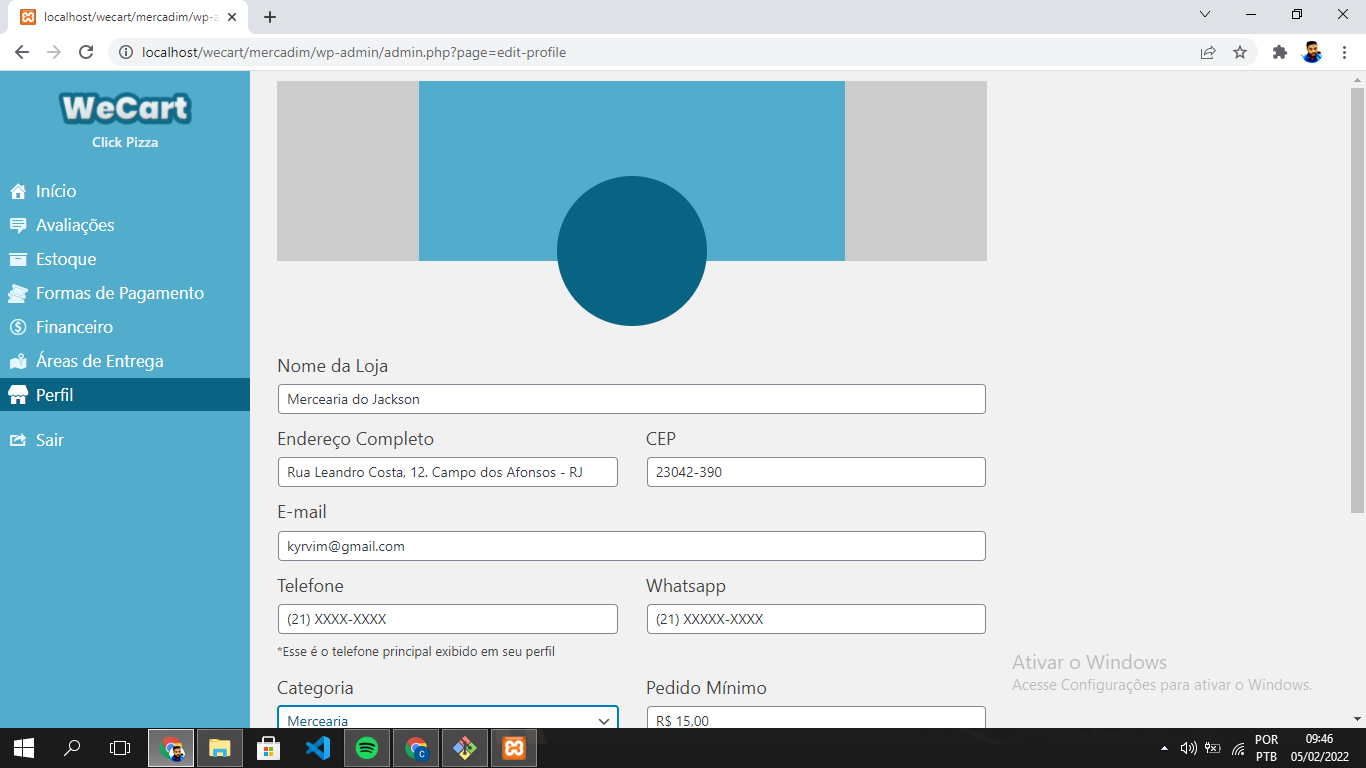
Task: Click the Estoque inventory icon
Action: tap(16, 259)
